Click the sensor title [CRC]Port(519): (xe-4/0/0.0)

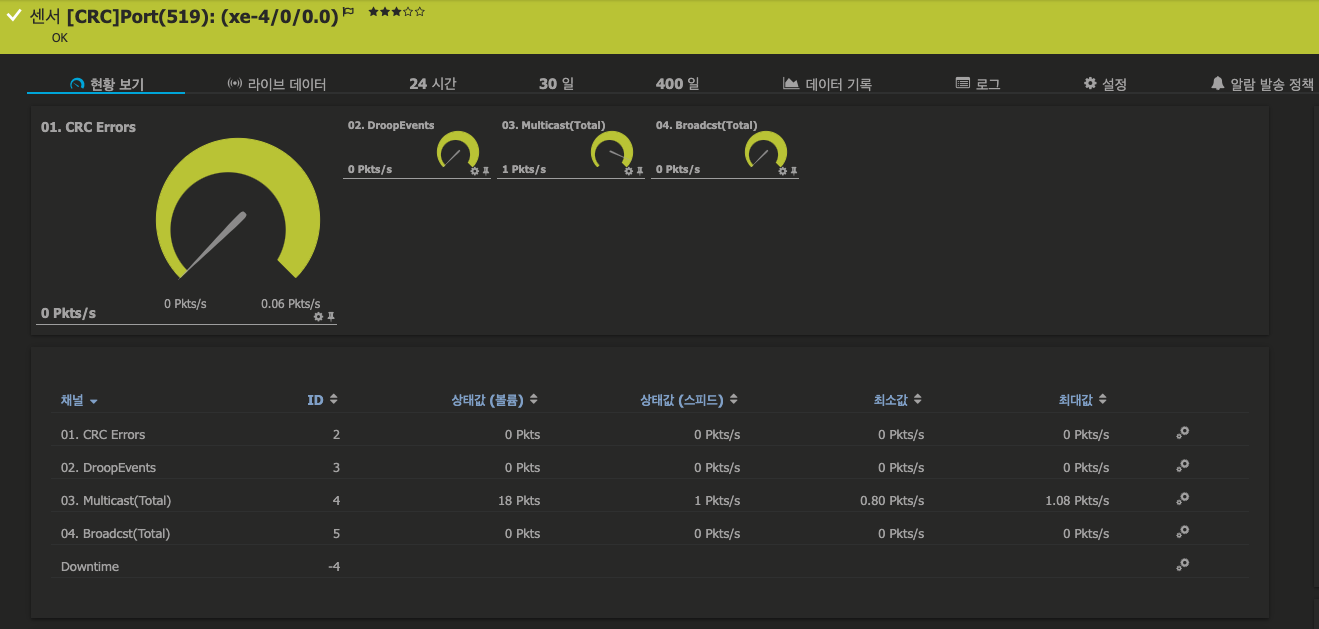coord(202,17)
